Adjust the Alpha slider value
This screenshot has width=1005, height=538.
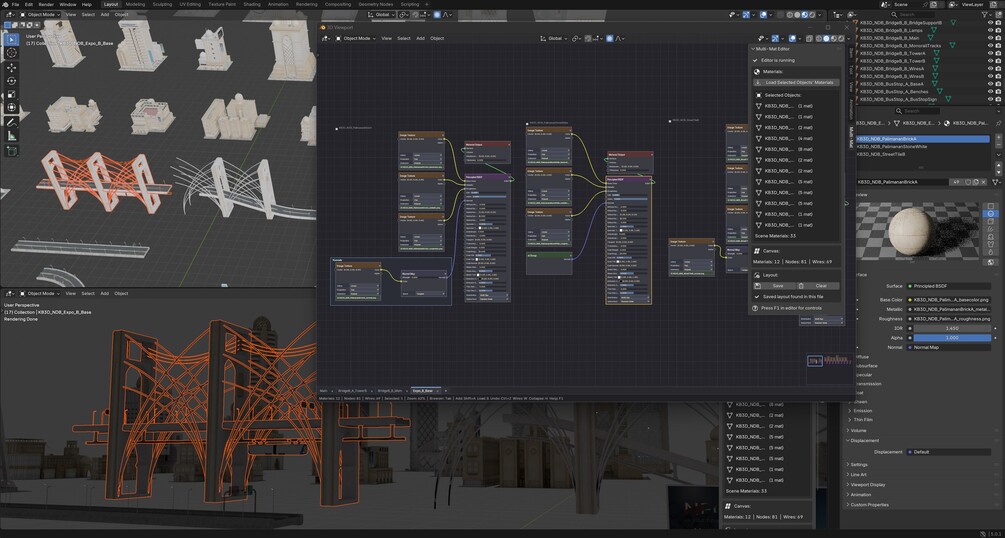(951, 338)
